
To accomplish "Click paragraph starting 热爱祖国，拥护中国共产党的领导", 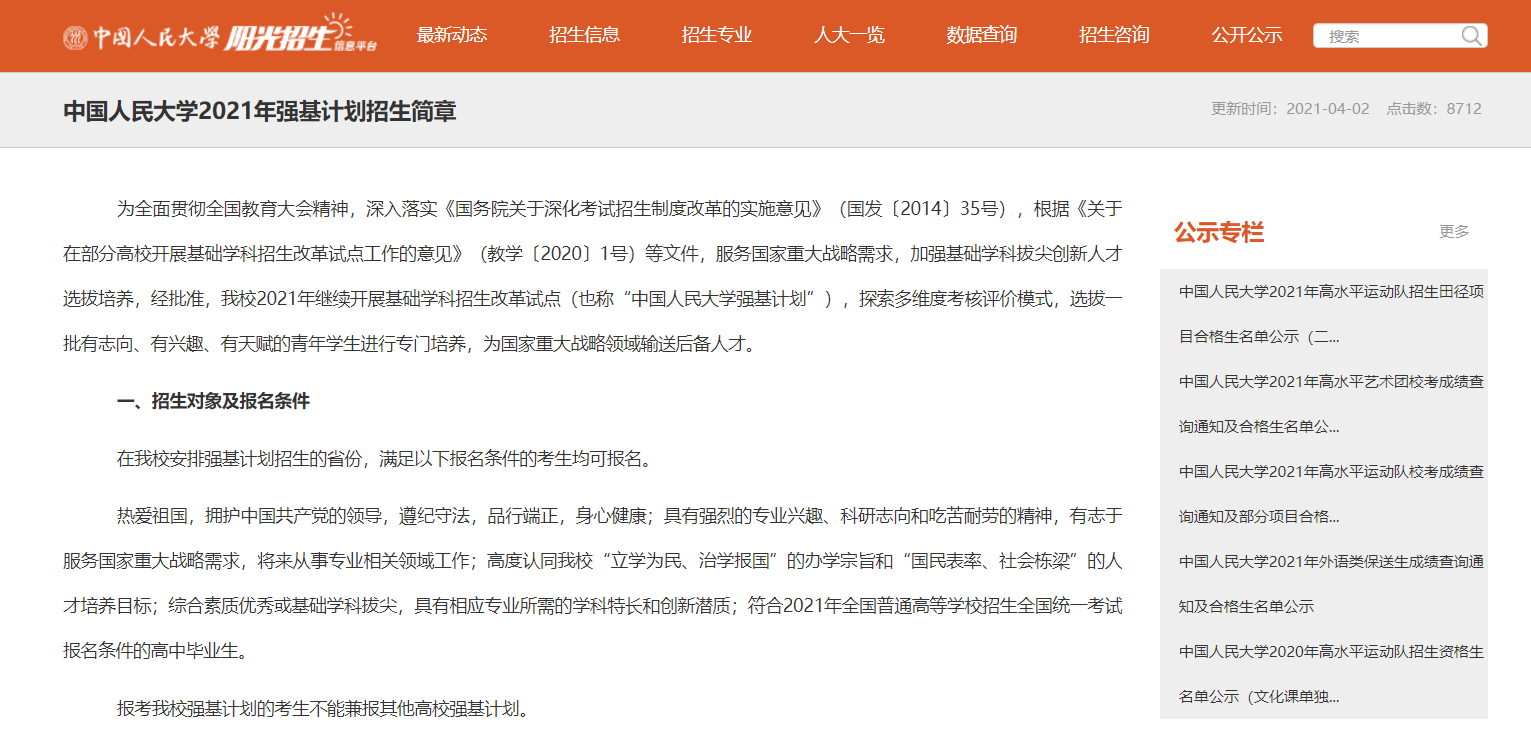I will pos(593,584).
